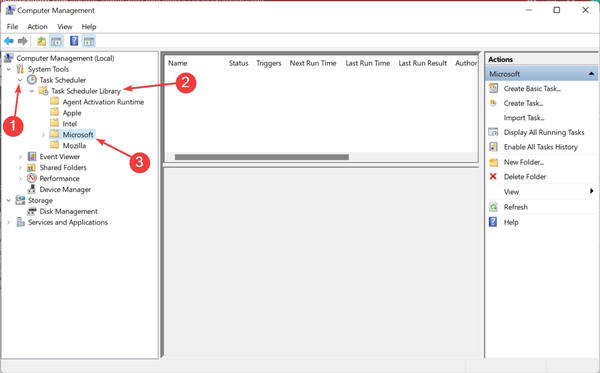Click the Up One Level folder icon
Image resolution: width=600 pixels, height=373 pixels.
(x=41, y=41)
